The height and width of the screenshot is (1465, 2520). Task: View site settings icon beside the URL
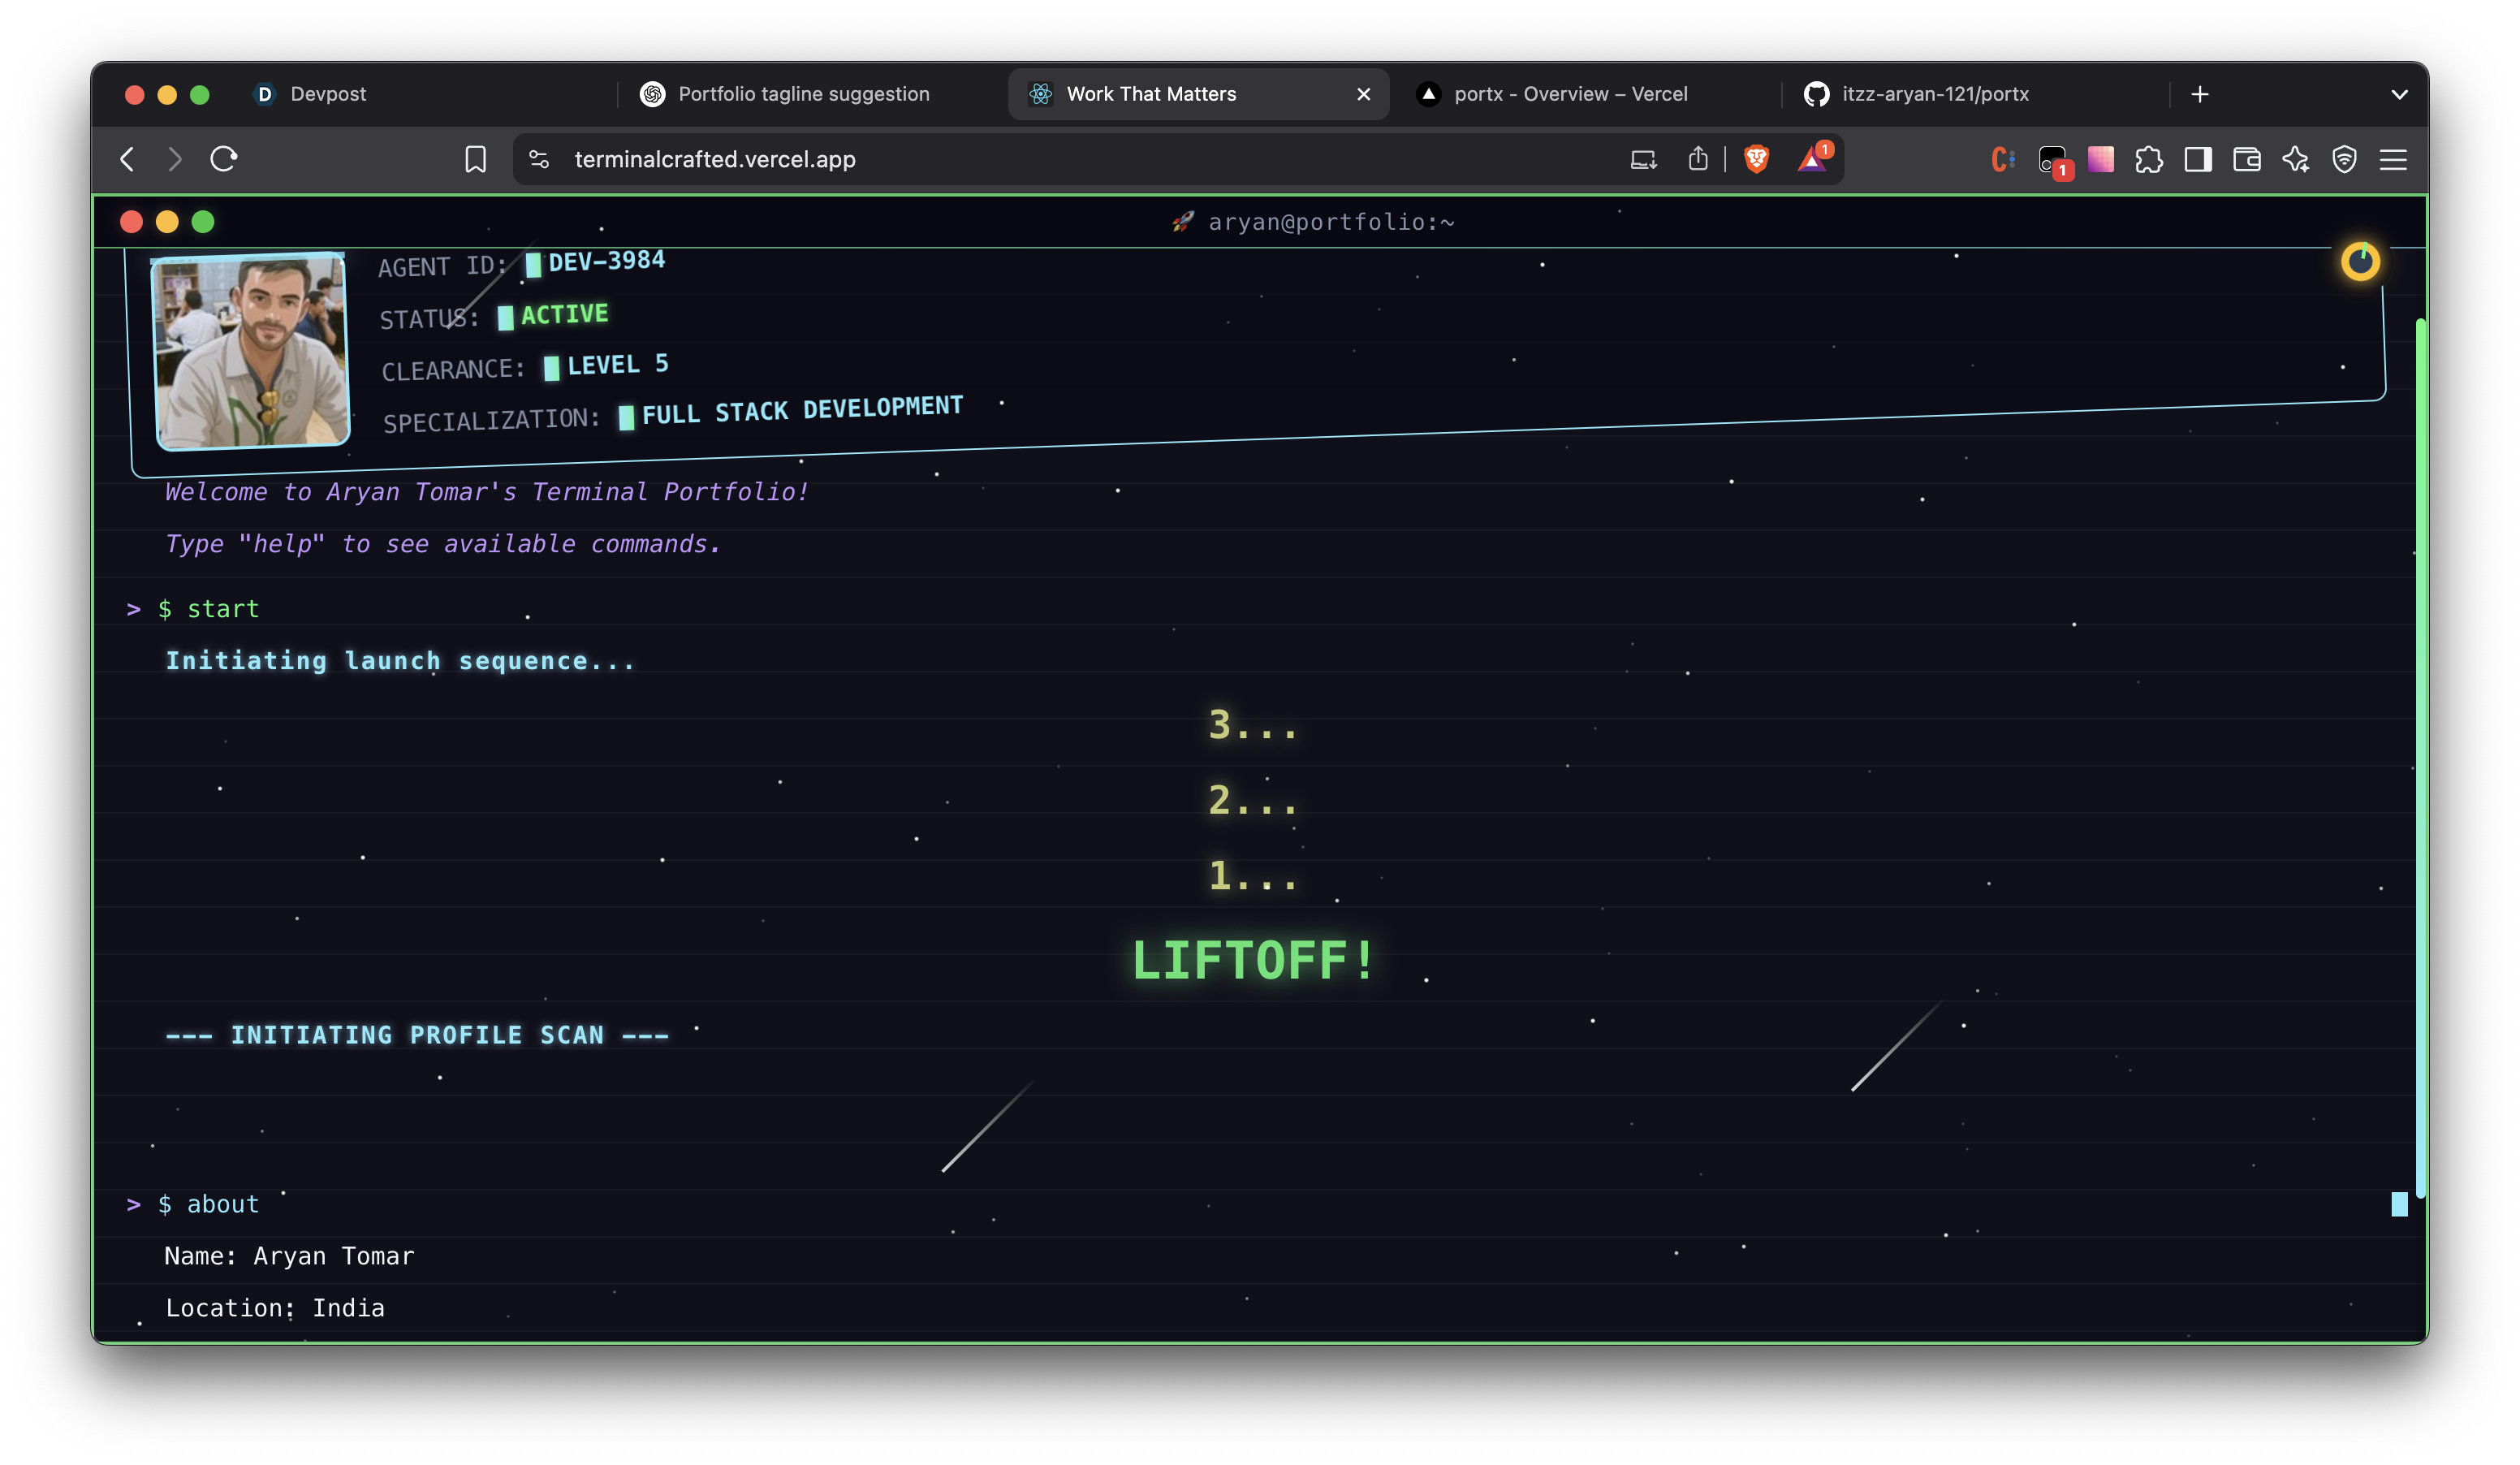click(539, 159)
